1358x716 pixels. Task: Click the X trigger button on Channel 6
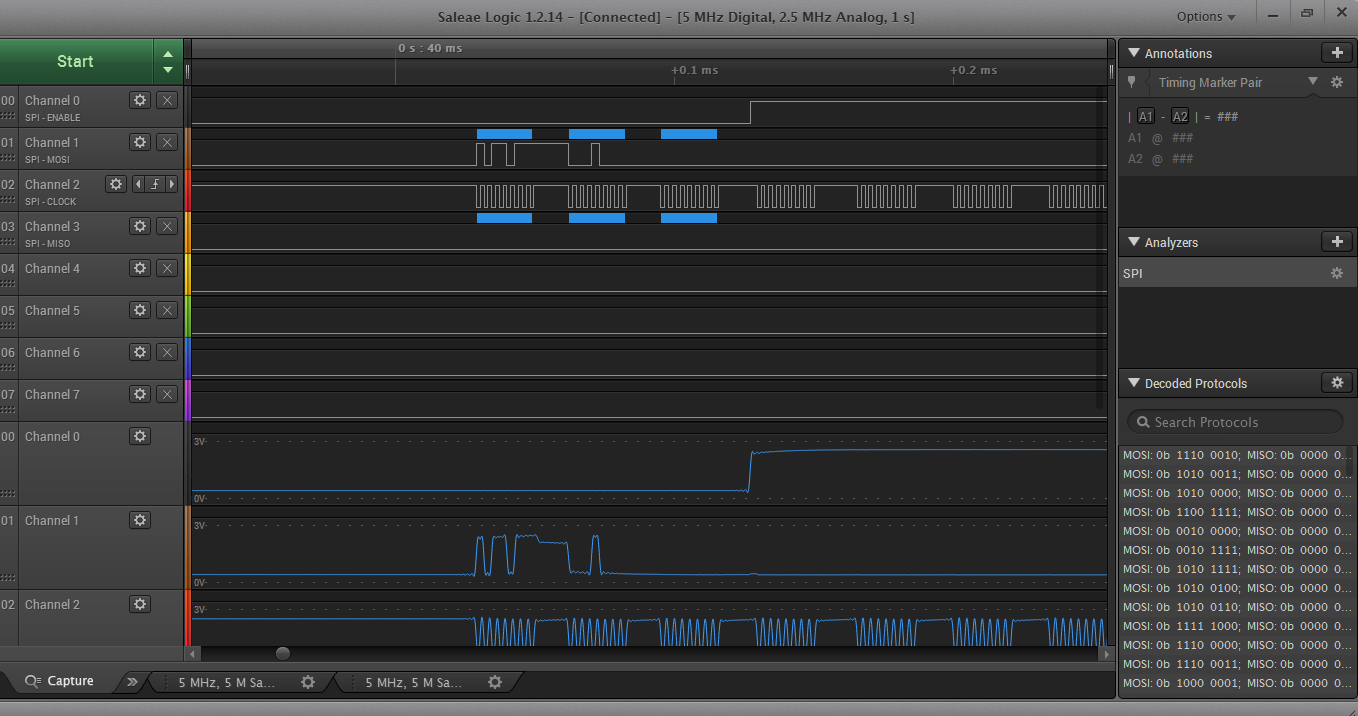click(x=168, y=352)
